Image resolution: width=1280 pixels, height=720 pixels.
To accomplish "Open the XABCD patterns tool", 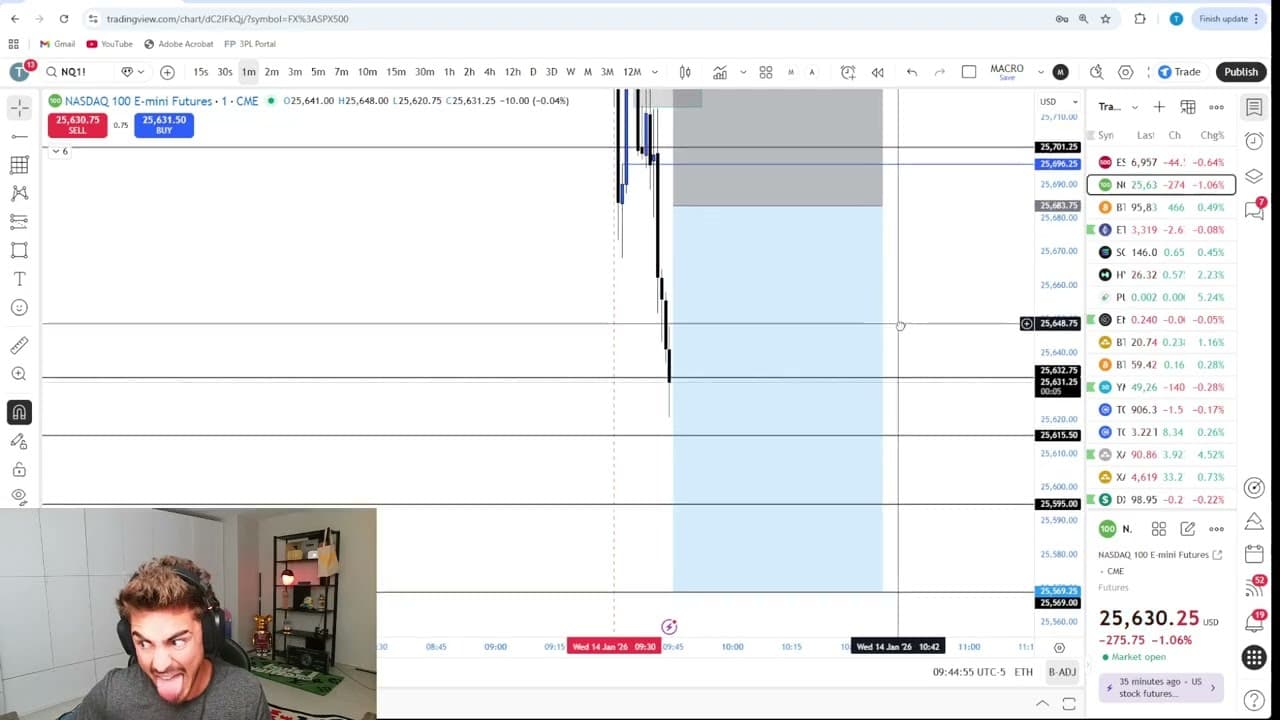I will click(19, 193).
